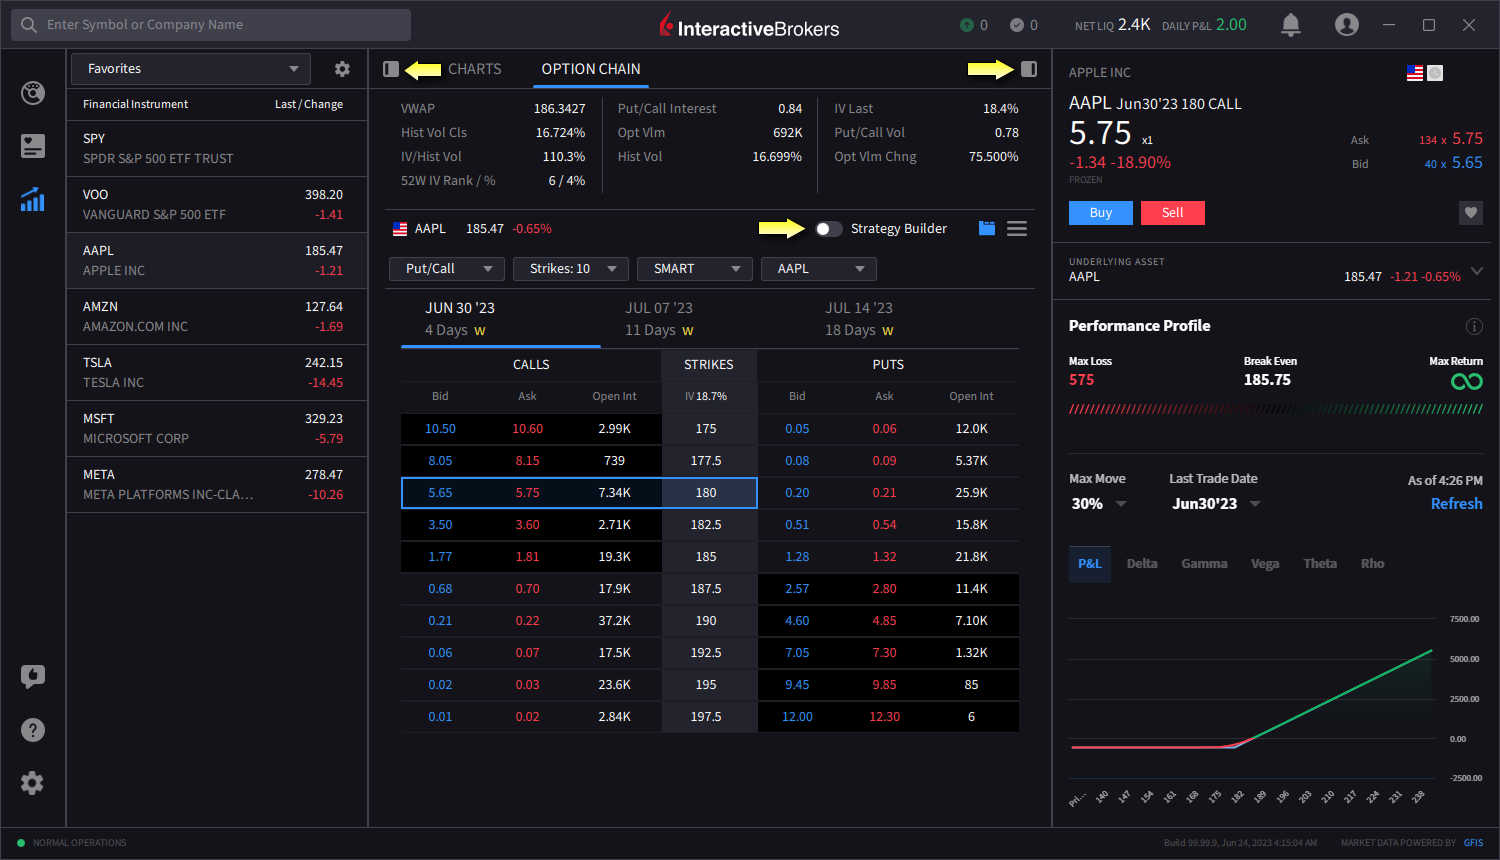Open the Max Move 30% dropdown
Image resolution: width=1500 pixels, height=860 pixels.
click(1099, 504)
